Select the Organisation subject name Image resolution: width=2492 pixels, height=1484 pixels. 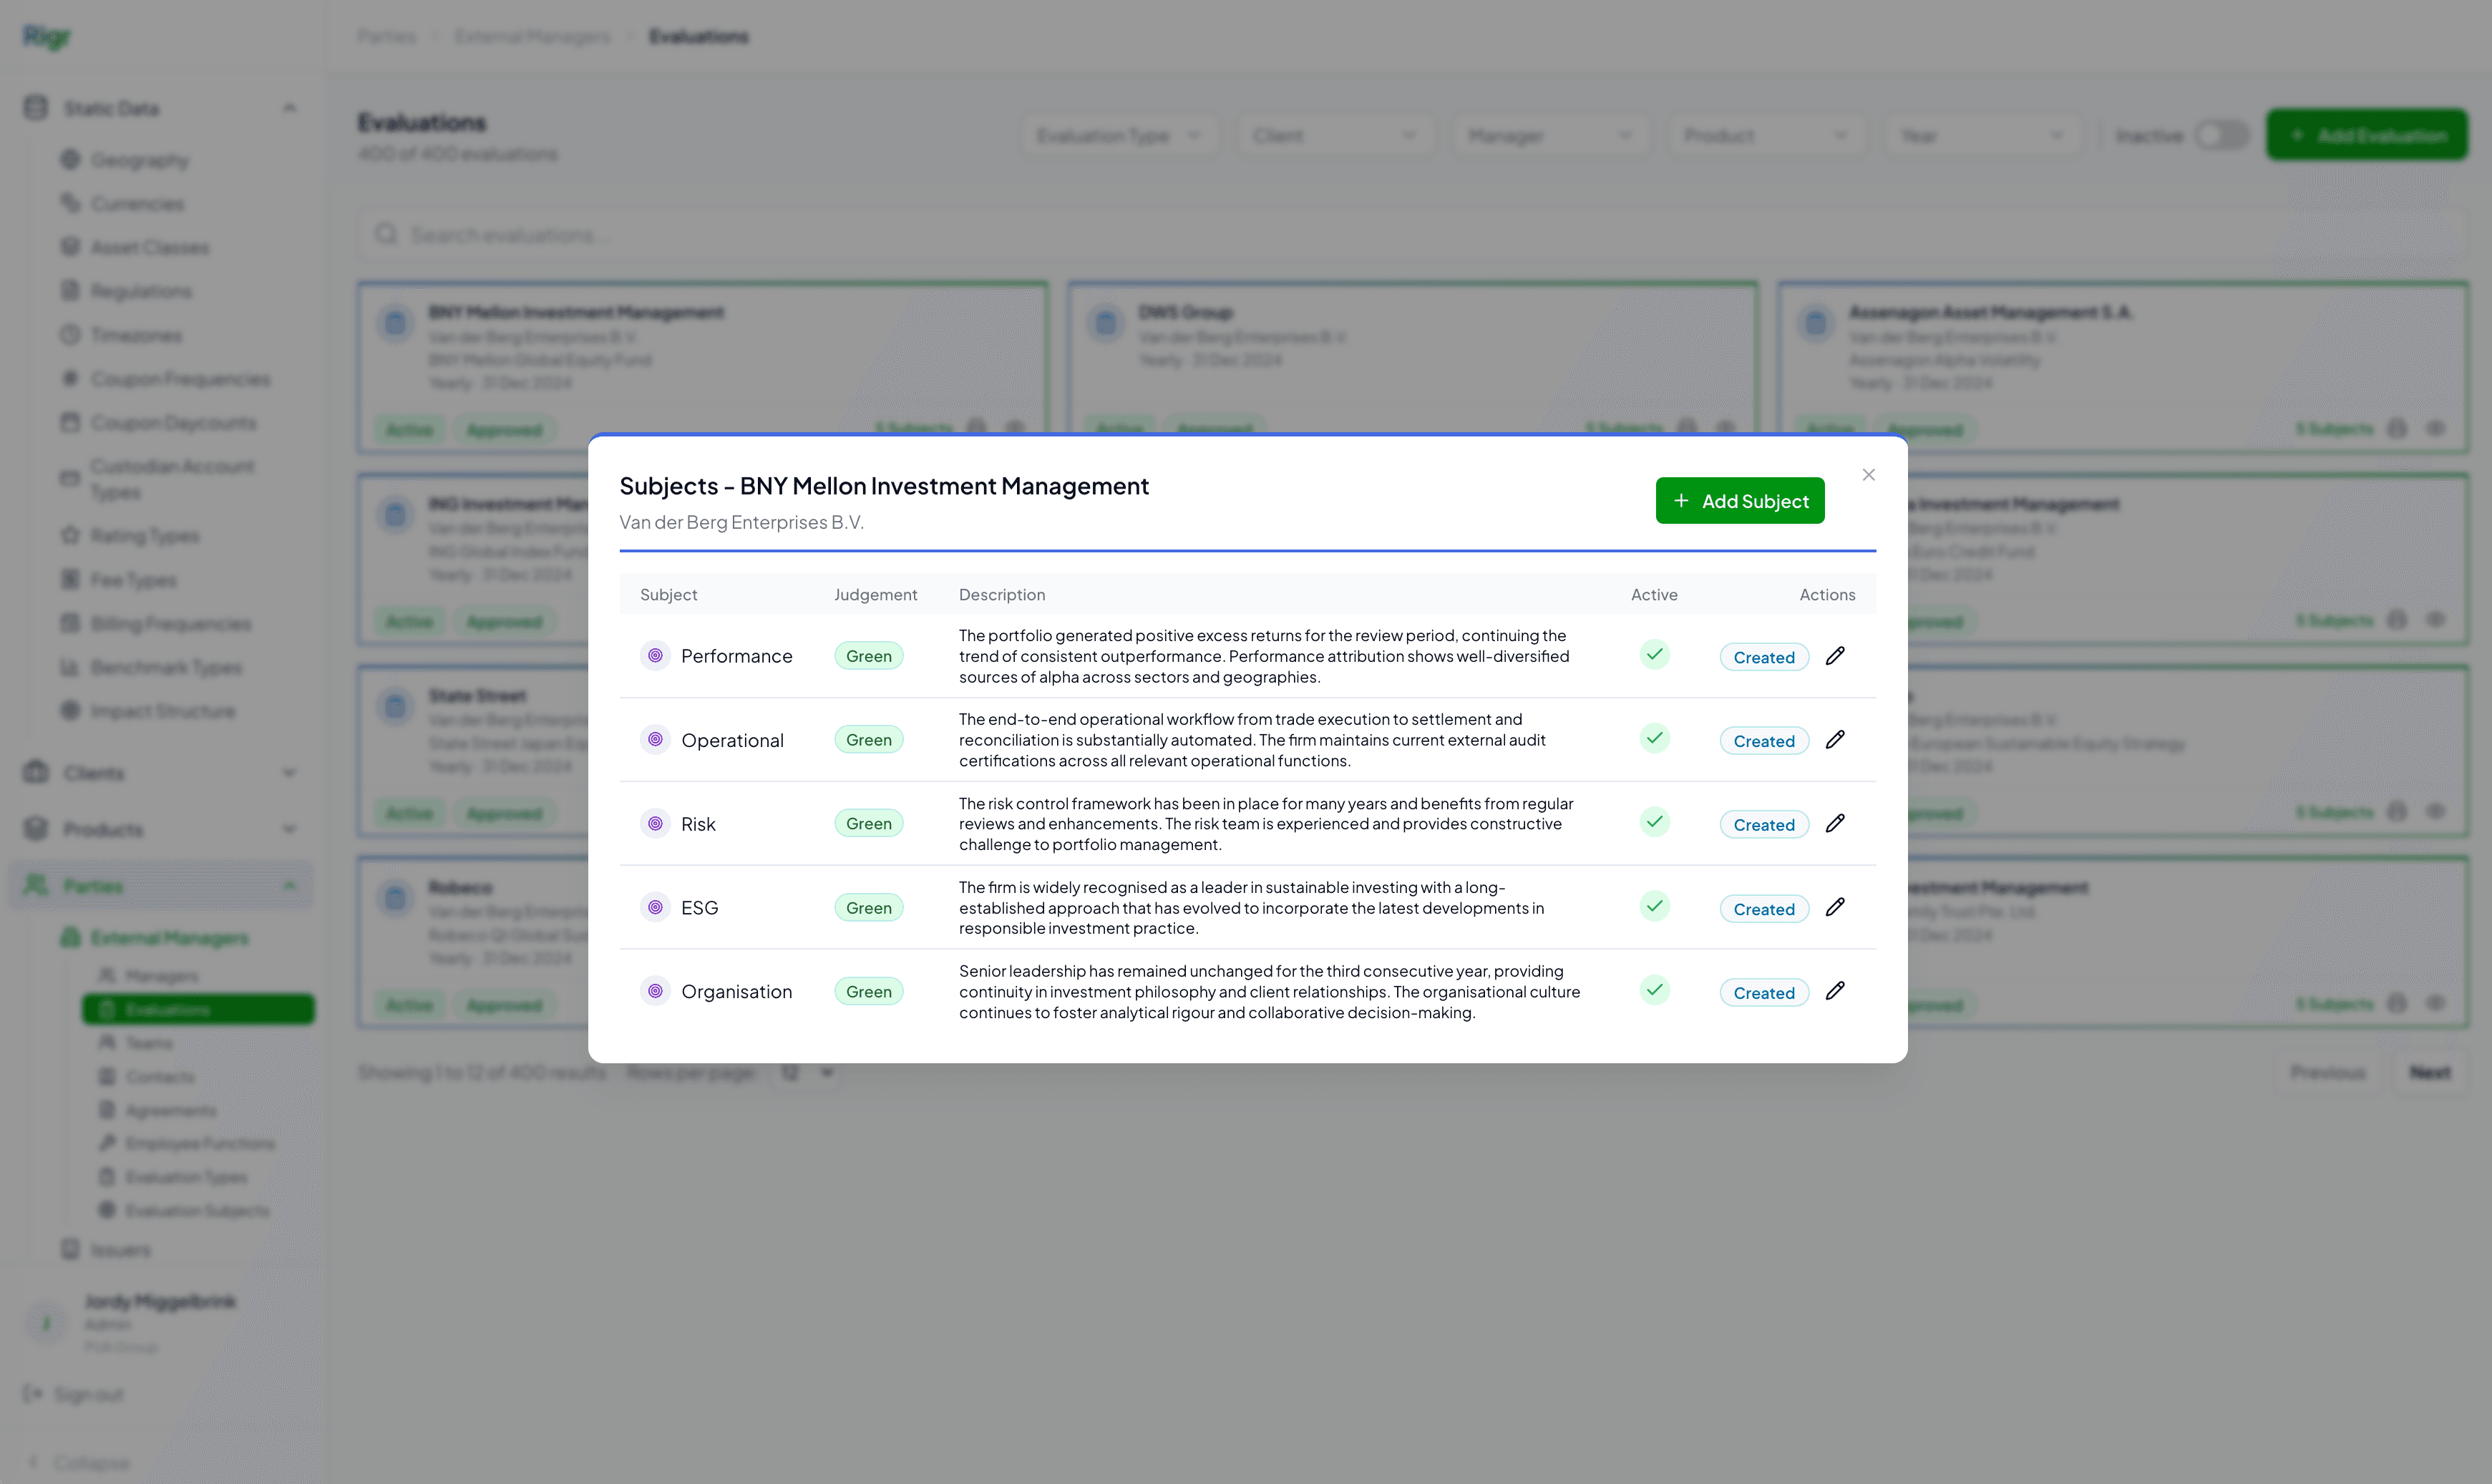point(736,992)
